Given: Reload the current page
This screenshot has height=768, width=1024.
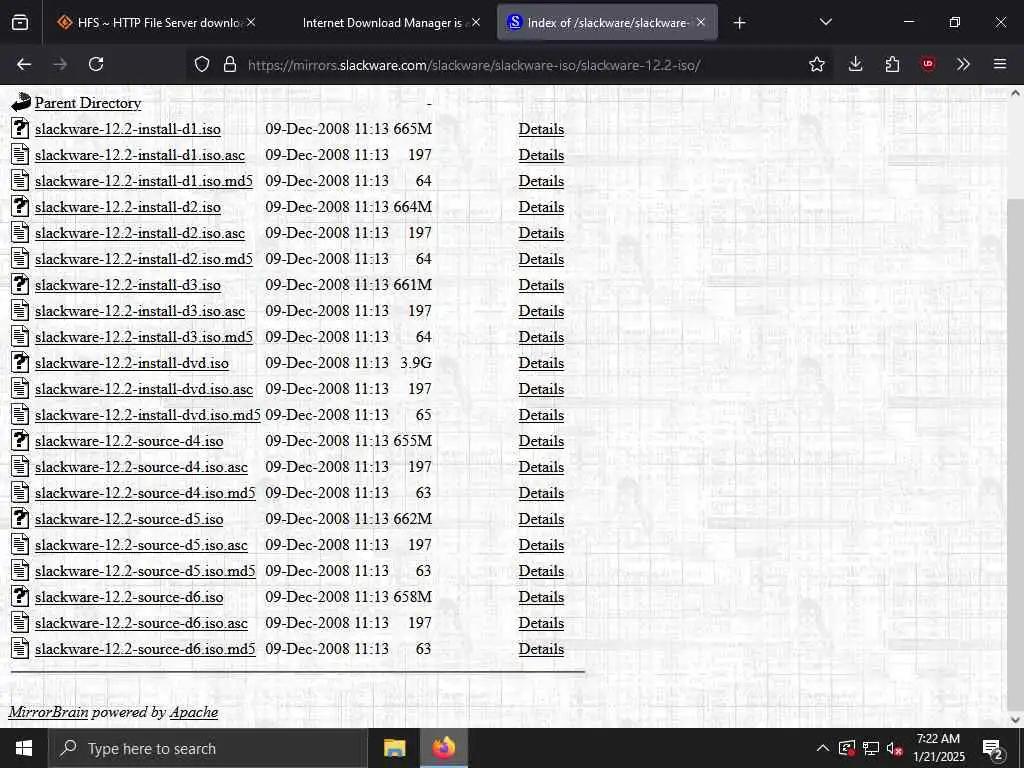Looking at the screenshot, I should click(x=96, y=64).
